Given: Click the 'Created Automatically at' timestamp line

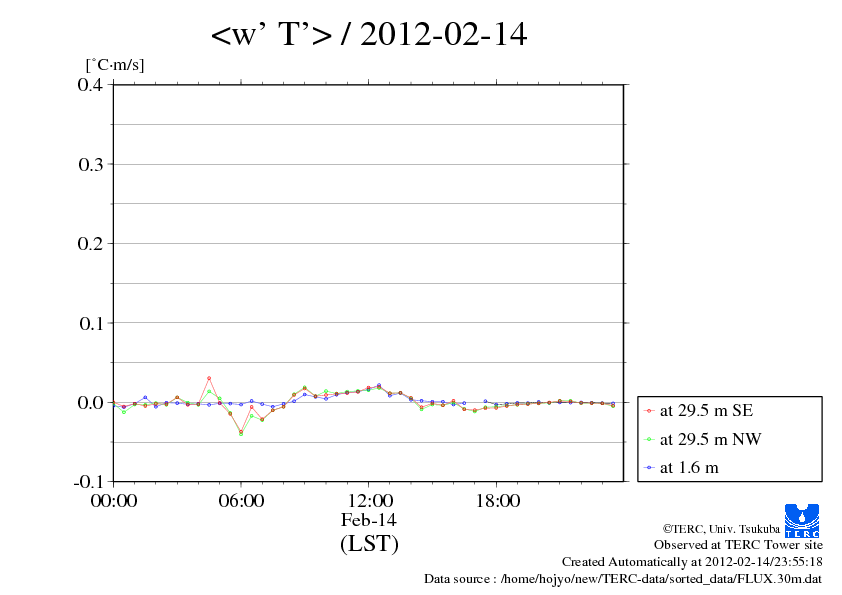Looking at the screenshot, I should coord(692,562).
